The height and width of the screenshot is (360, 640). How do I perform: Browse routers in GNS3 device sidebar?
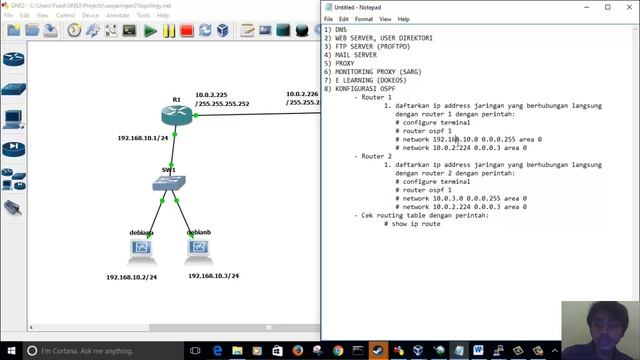coord(13,60)
